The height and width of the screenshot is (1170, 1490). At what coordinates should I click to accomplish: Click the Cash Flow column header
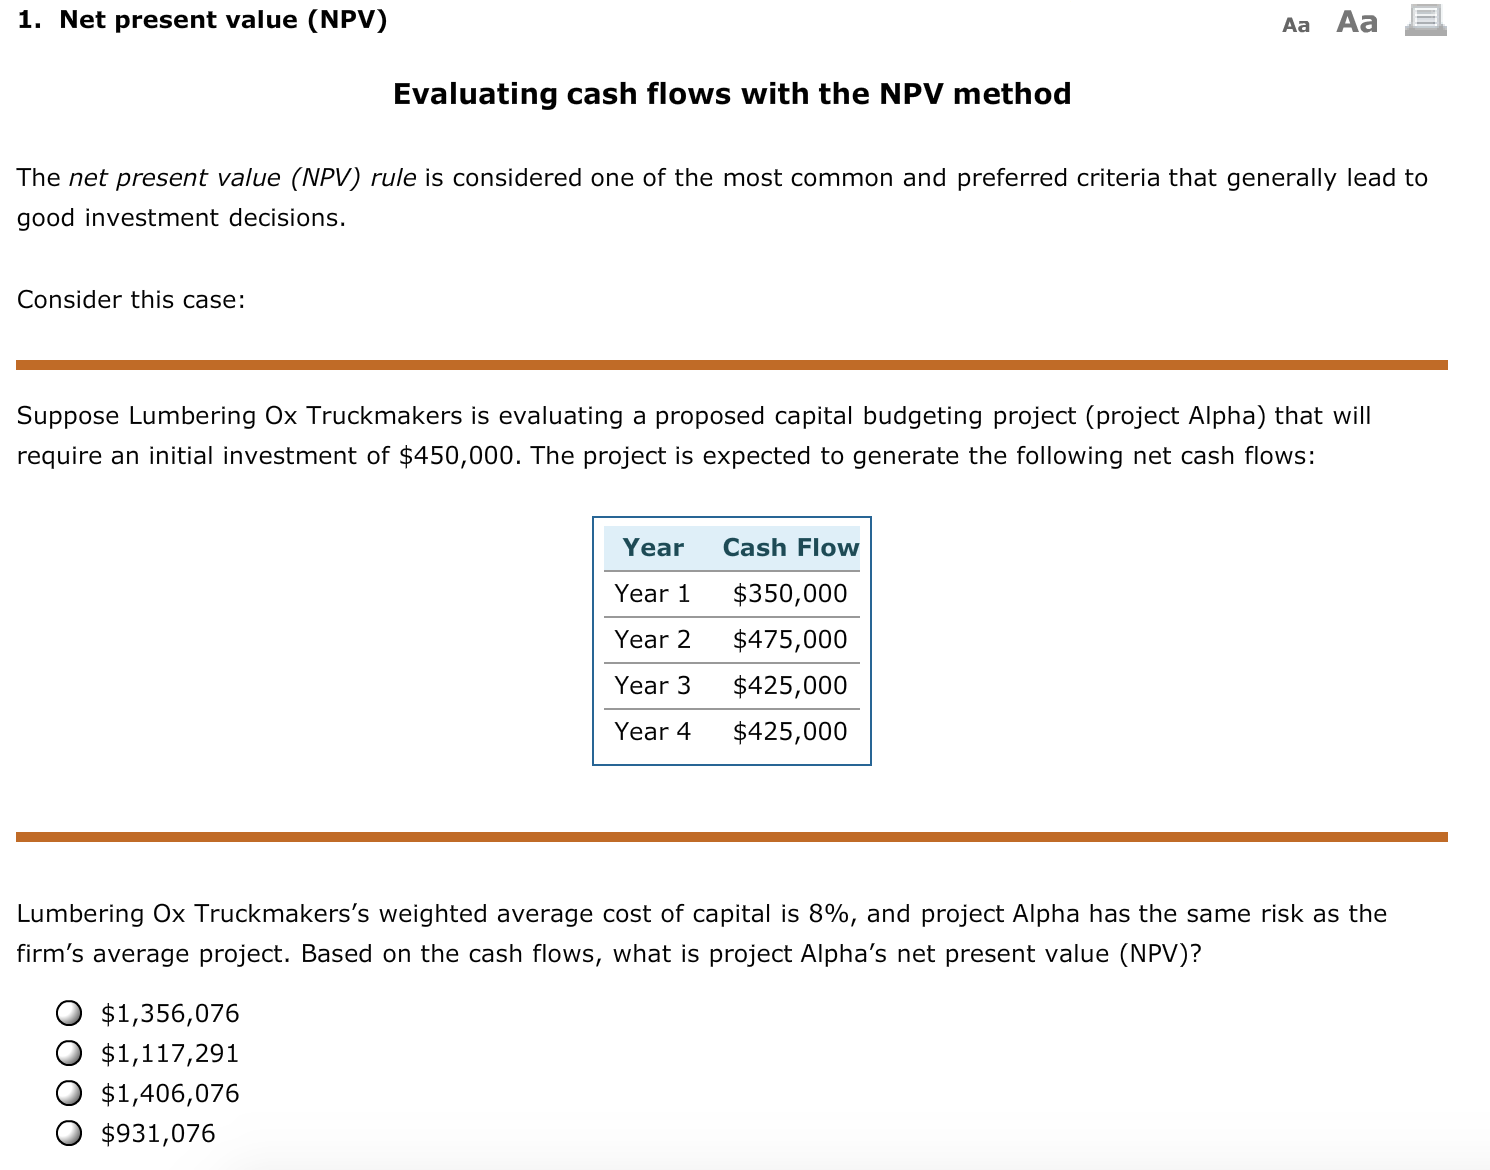click(x=792, y=548)
